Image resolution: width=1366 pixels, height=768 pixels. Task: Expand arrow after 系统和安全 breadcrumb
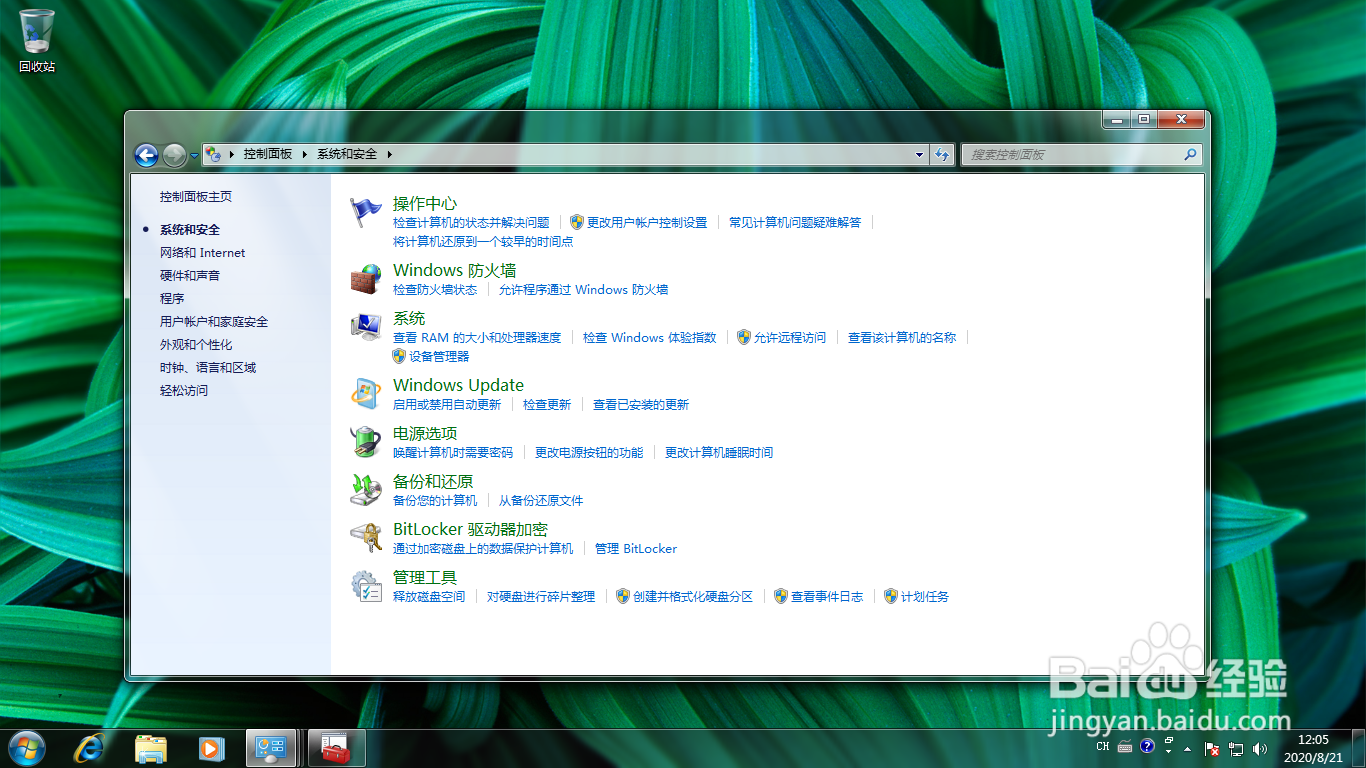coord(389,154)
